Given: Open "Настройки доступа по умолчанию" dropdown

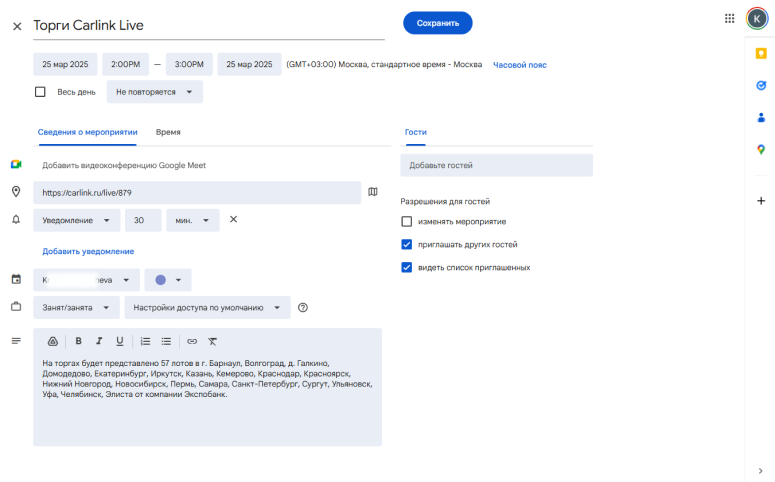Looking at the screenshot, I should (x=207, y=307).
